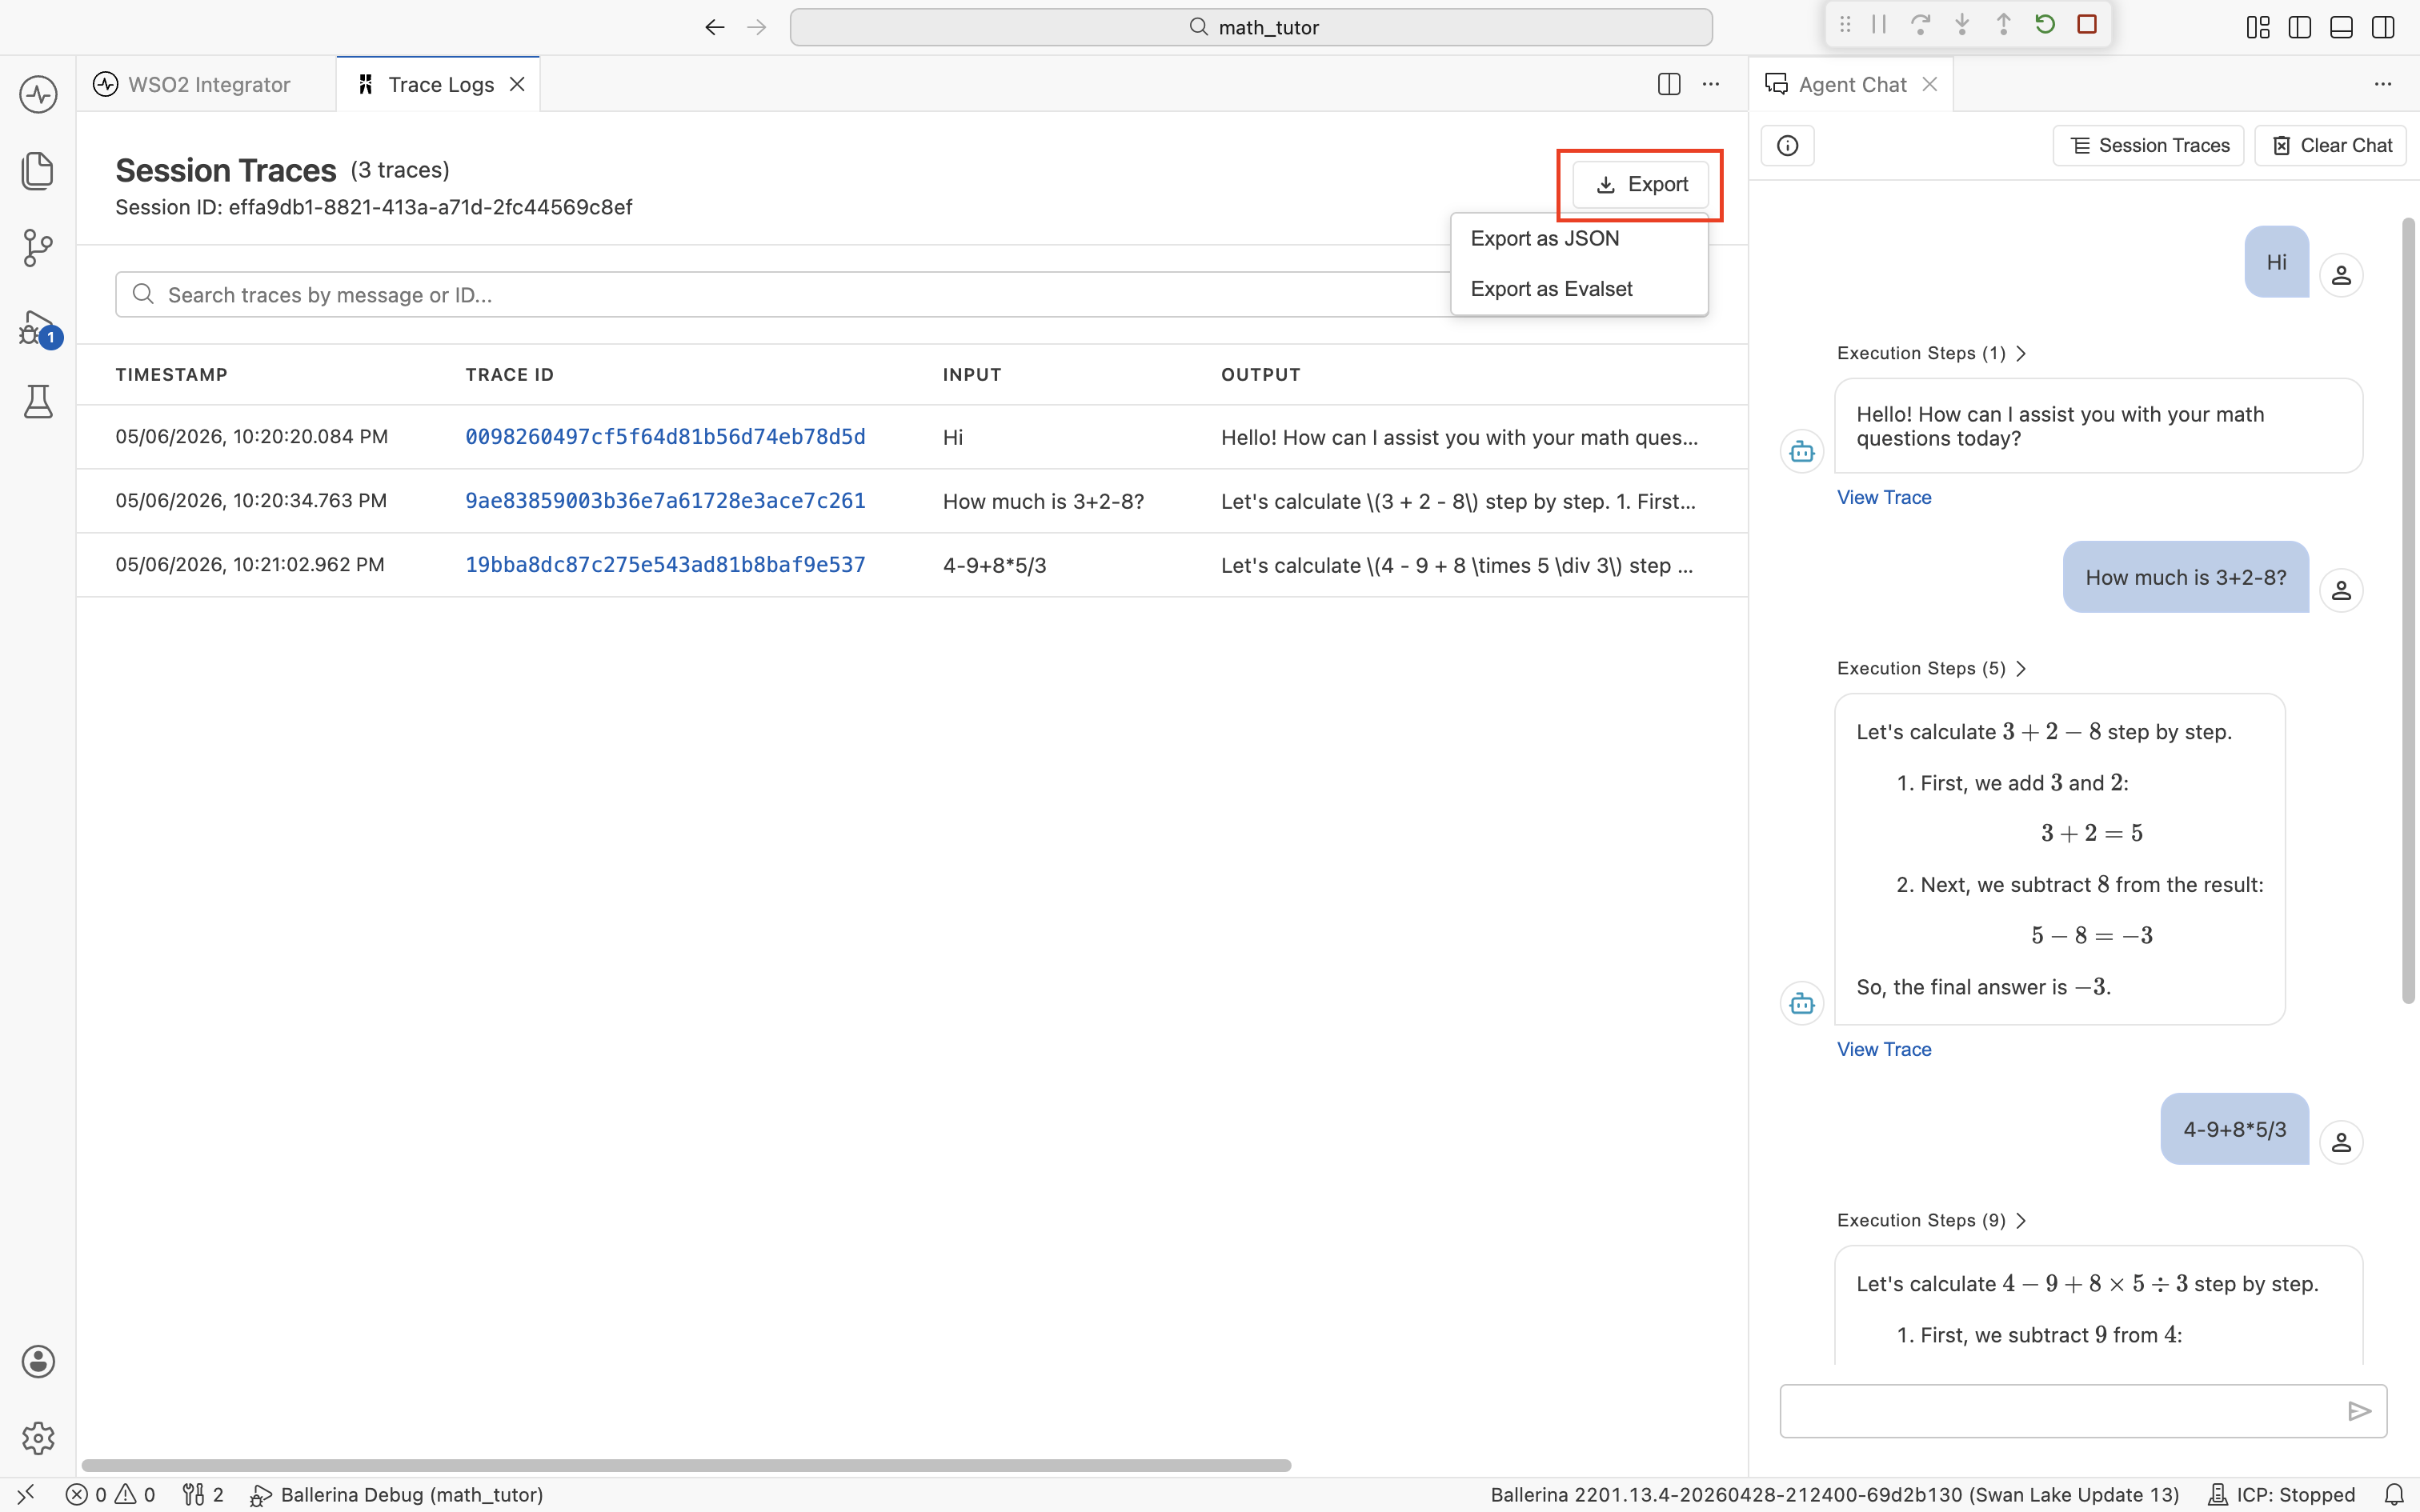Open the notifications bell
Image resolution: width=2420 pixels, height=1512 pixels.
(2394, 1494)
